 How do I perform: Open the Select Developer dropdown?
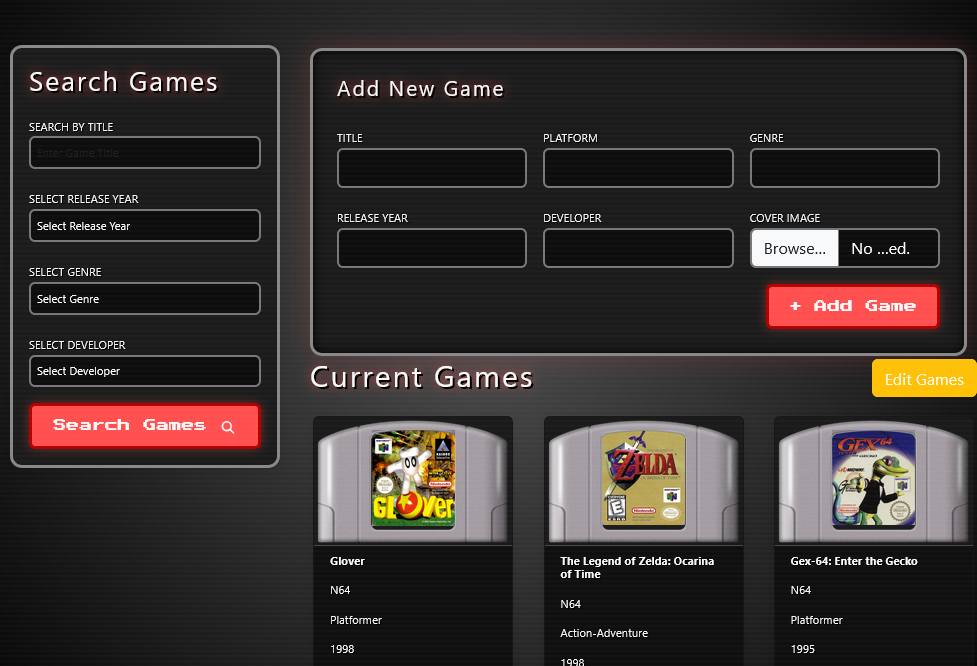tap(145, 371)
